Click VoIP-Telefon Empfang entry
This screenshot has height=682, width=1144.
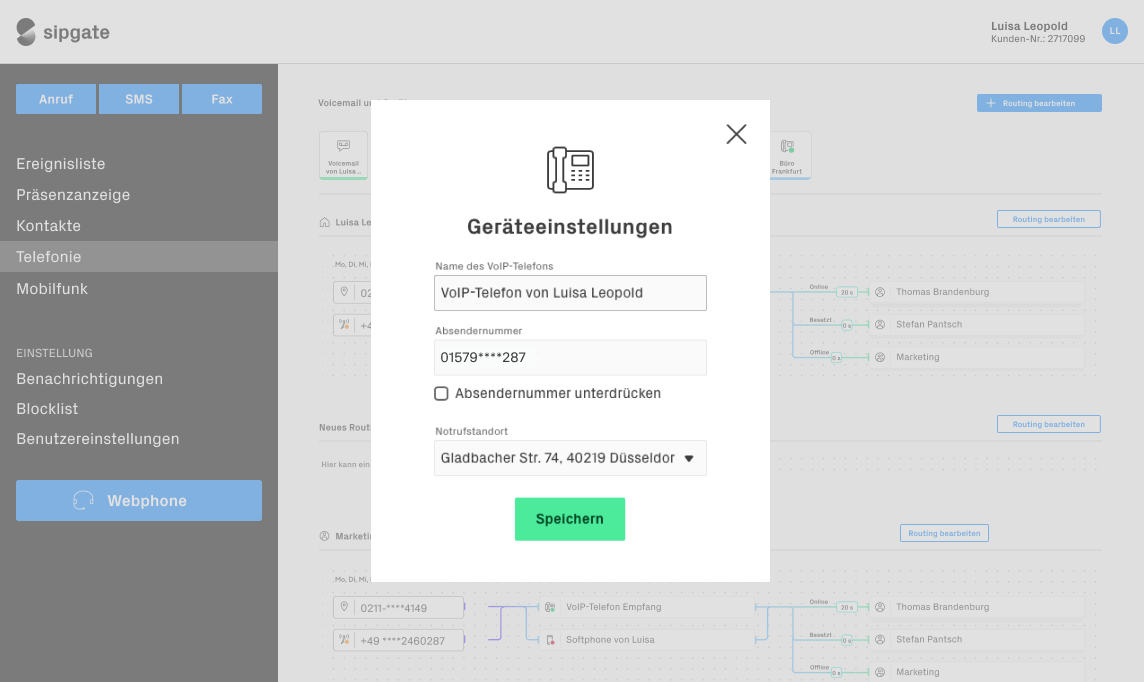(x=646, y=607)
